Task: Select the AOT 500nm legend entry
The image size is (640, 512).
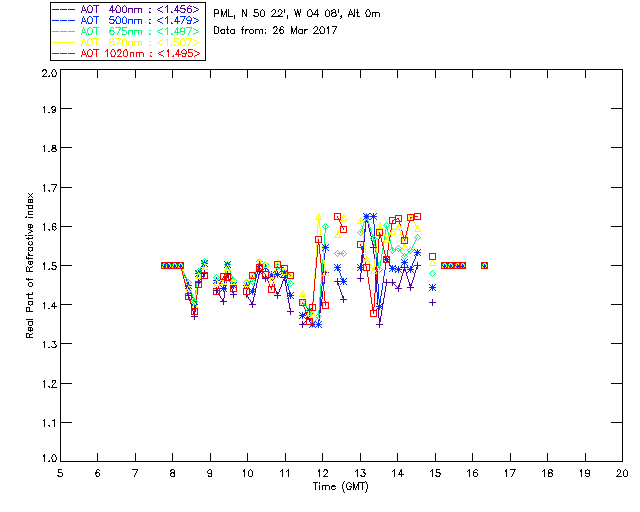Action: click(127, 20)
